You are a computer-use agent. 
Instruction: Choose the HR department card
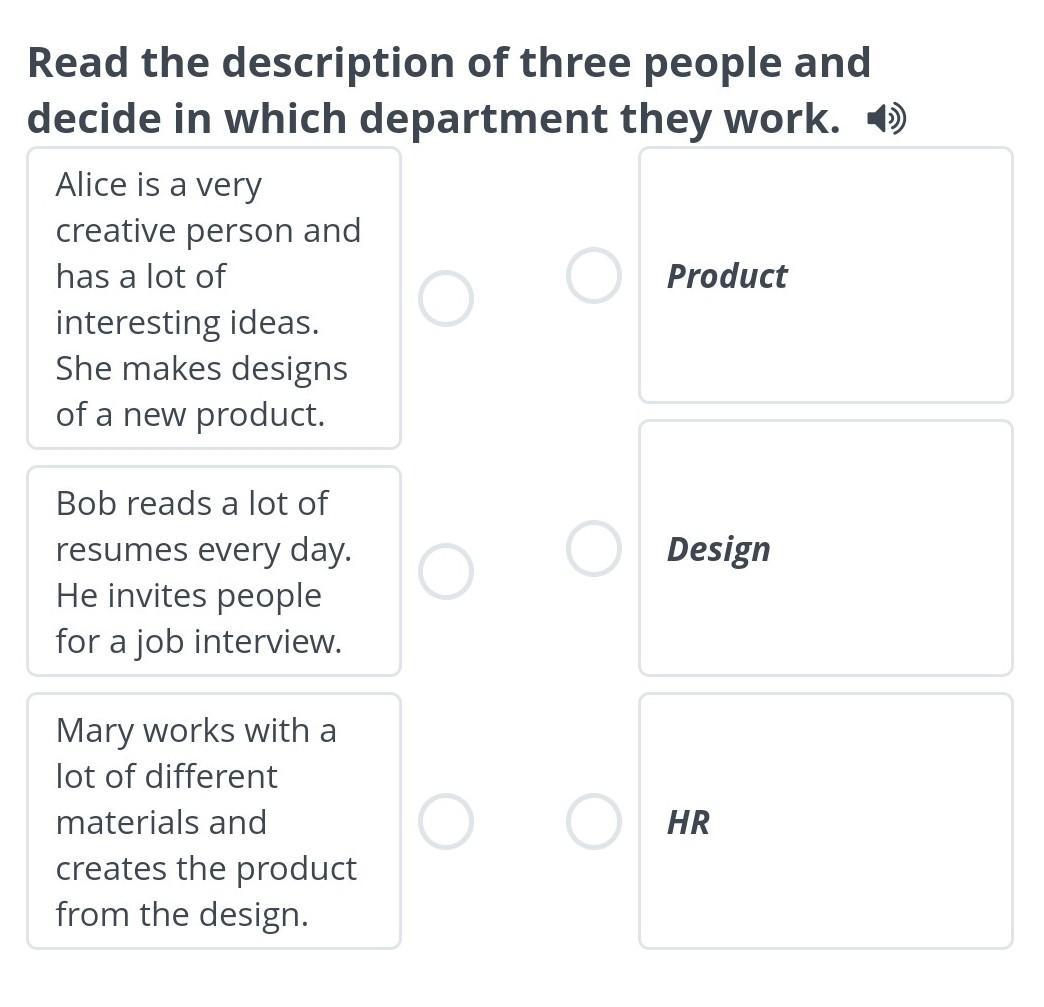(x=825, y=821)
